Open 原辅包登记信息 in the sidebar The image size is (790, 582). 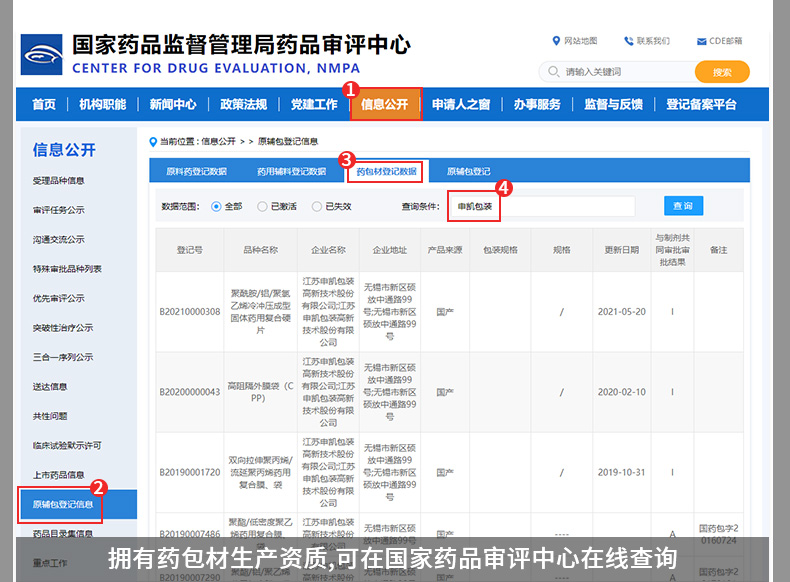tap(64, 504)
